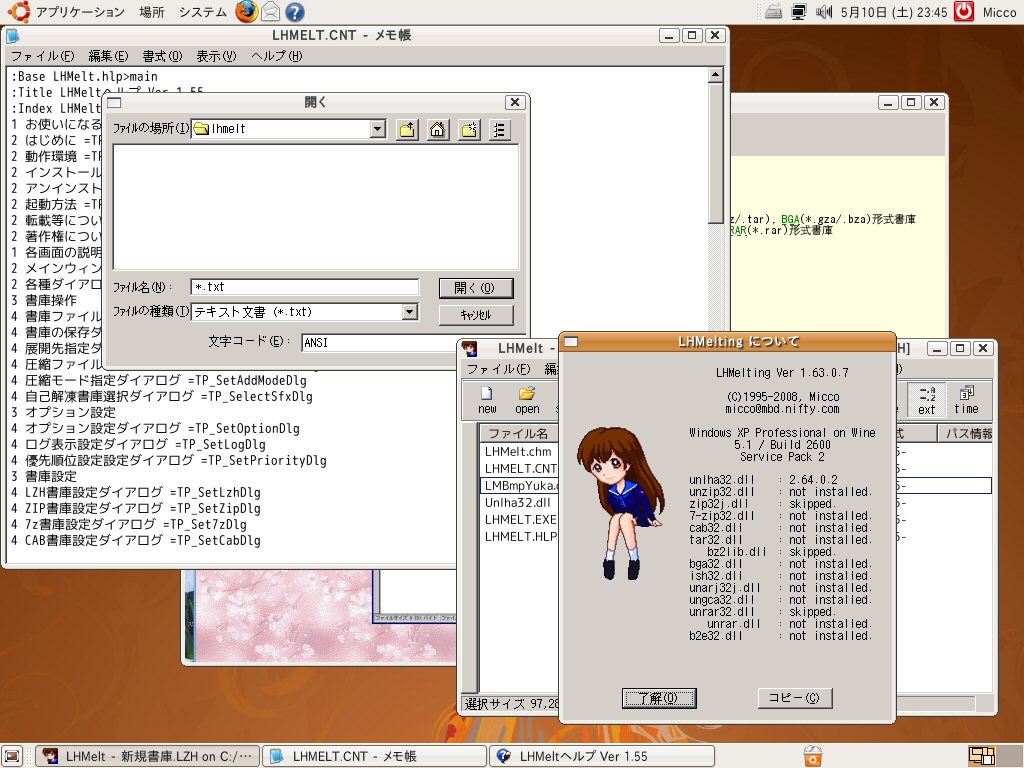
Task: Click the 了解 button in About dialog
Action: click(x=658, y=698)
